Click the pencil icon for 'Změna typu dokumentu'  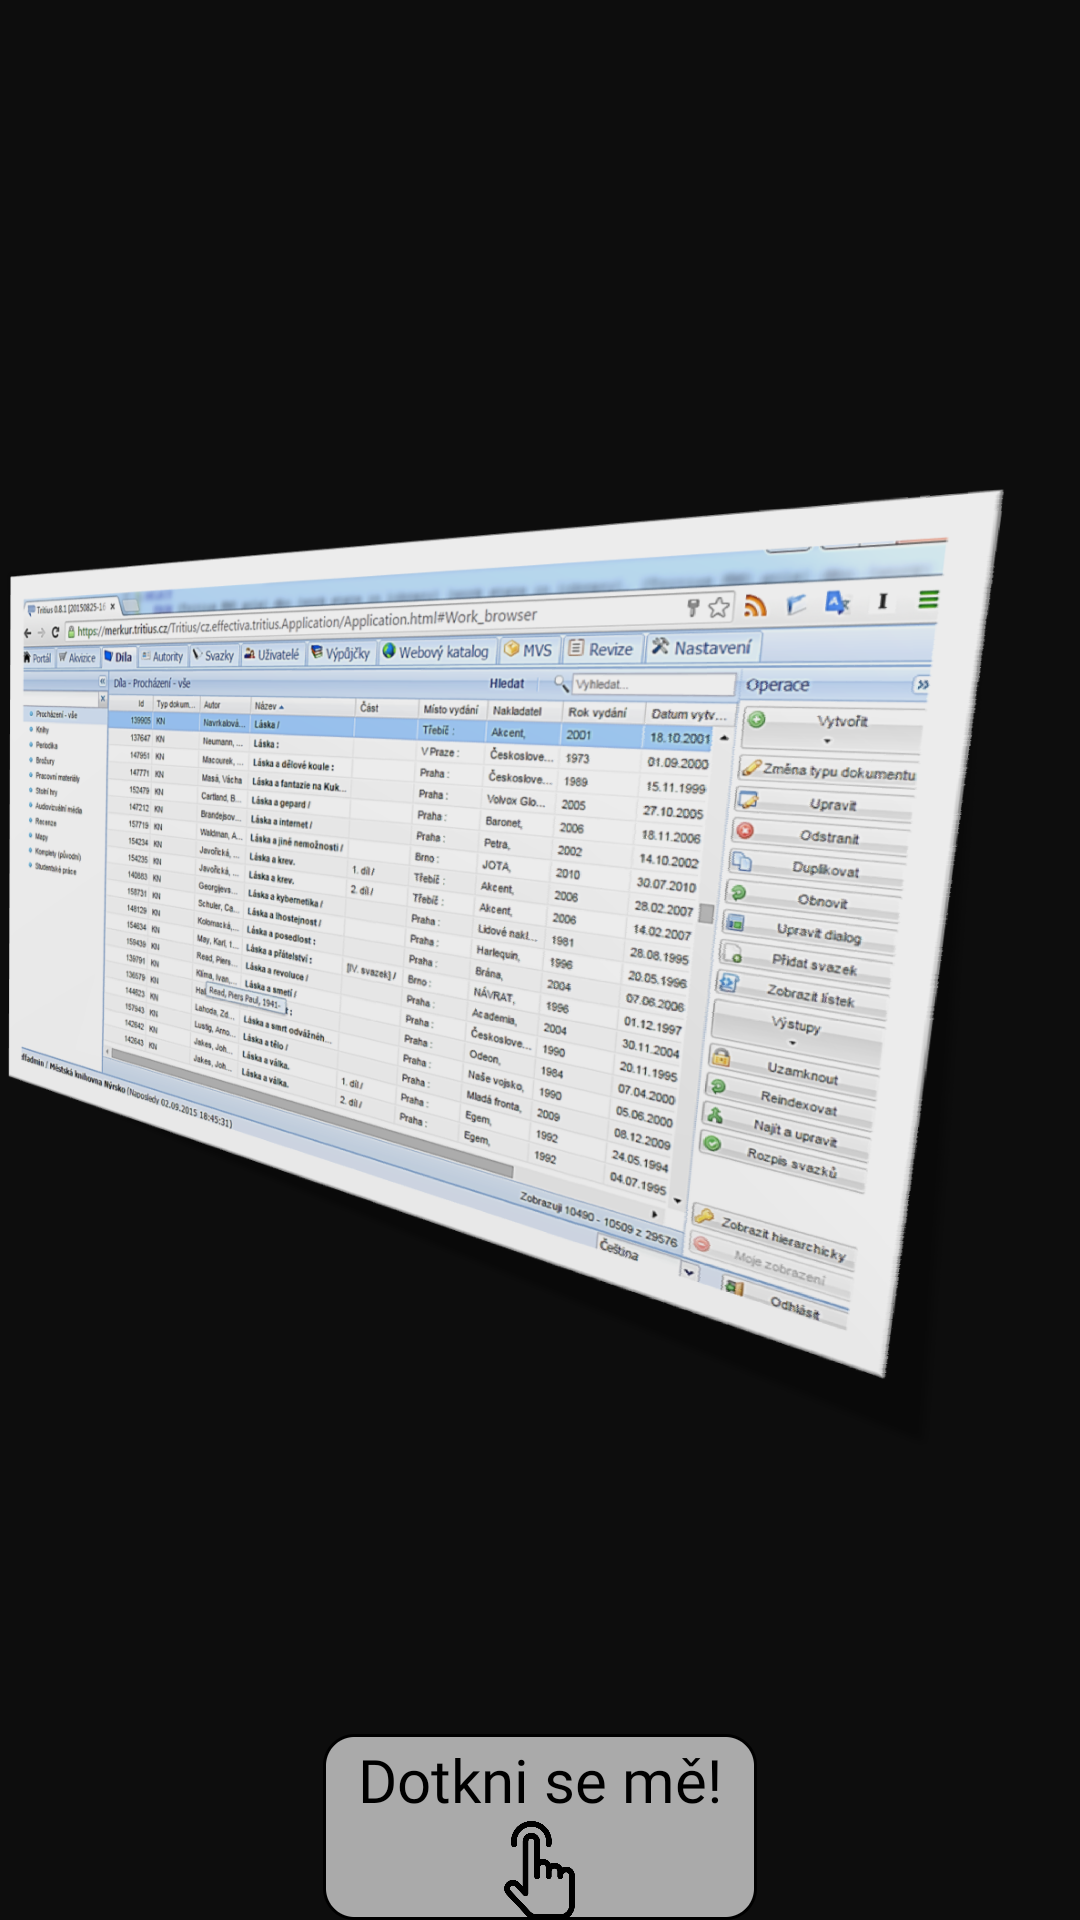click(x=751, y=768)
